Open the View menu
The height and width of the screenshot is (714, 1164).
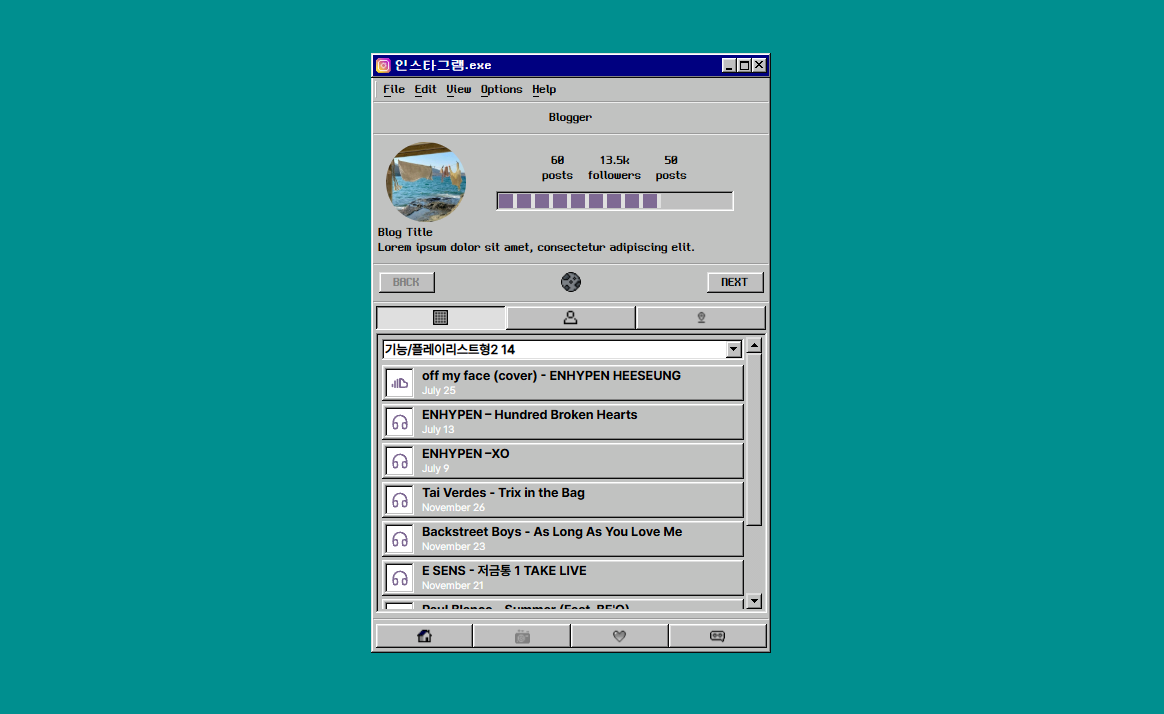(458, 89)
